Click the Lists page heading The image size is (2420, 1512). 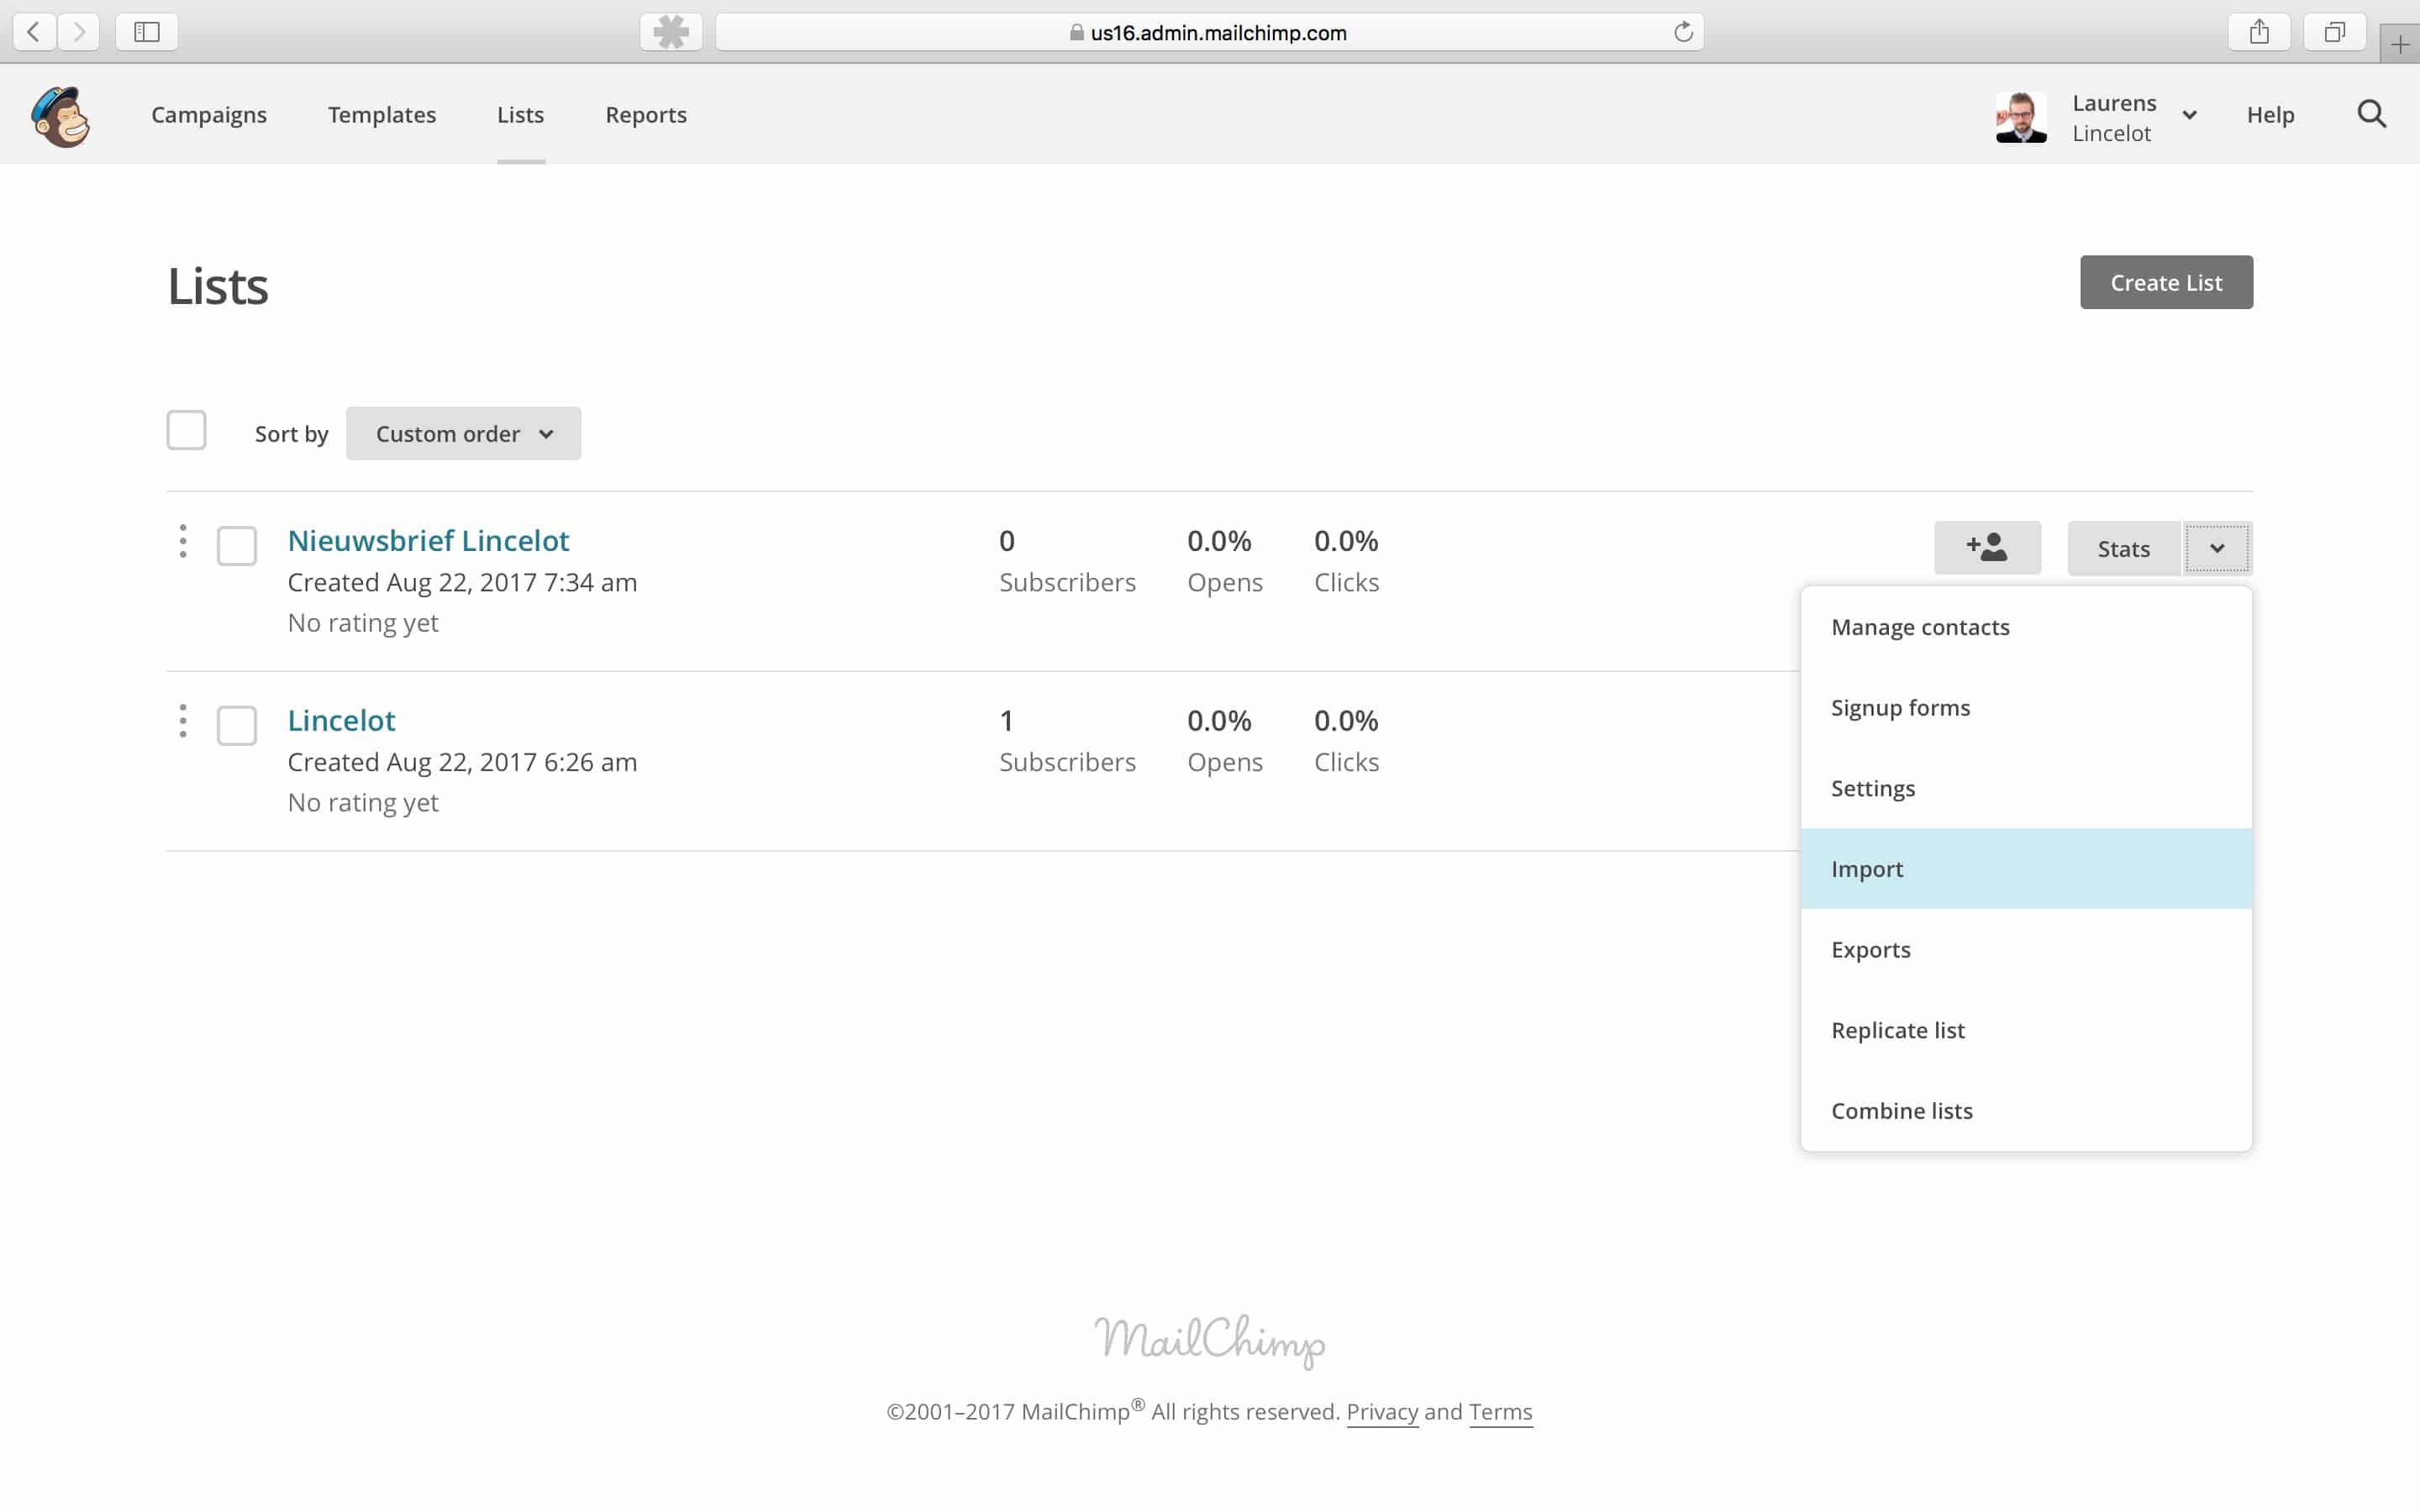point(218,286)
